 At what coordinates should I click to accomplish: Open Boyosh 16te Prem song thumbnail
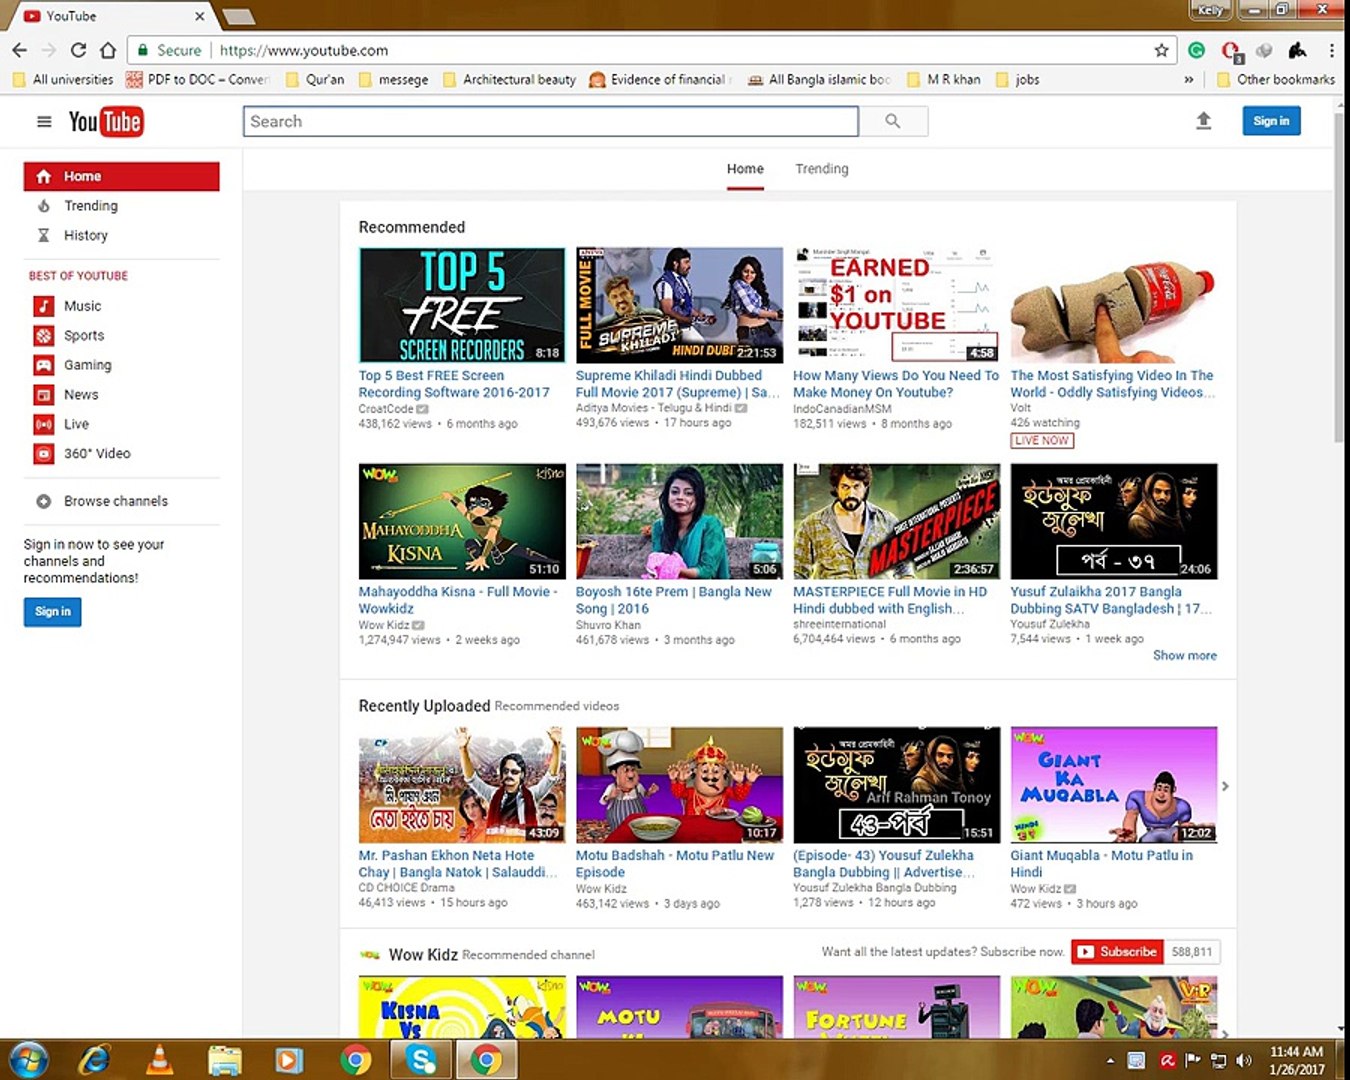pos(679,521)
